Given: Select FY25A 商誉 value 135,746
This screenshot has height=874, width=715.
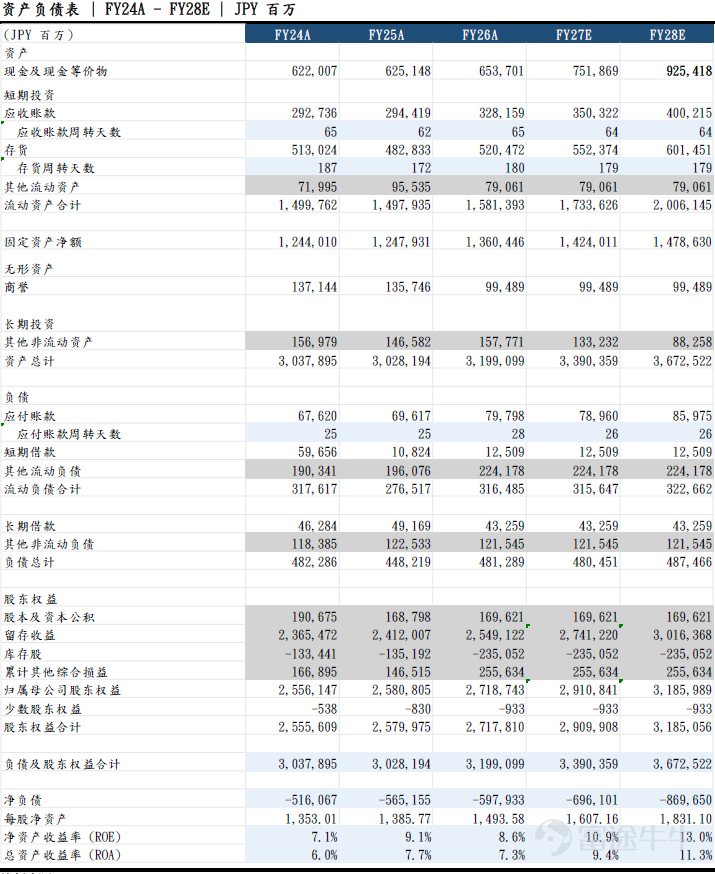Looking at the screenshot, I should point(408,287).
